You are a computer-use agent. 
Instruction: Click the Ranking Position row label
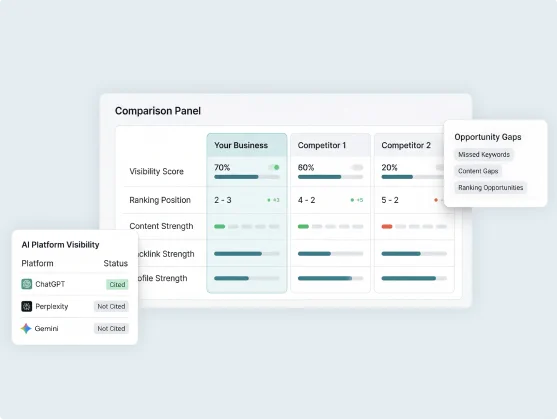(160, 200)
